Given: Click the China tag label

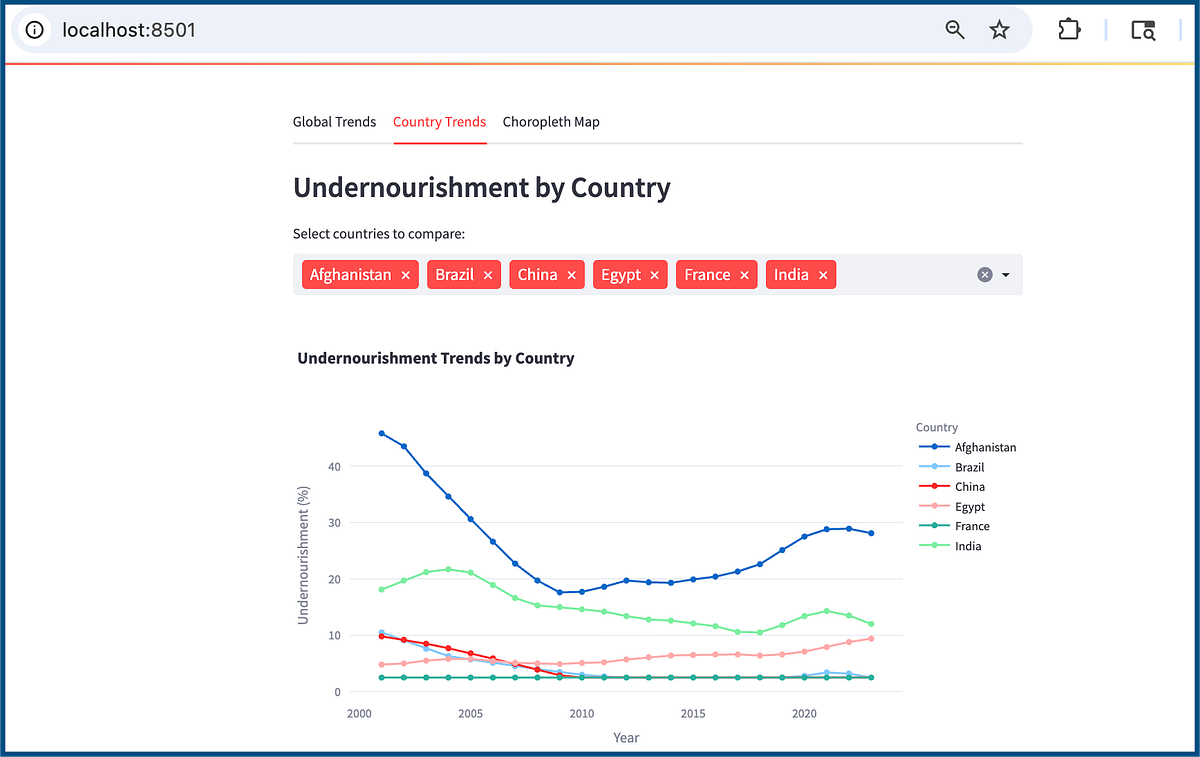Looking at the screenshot, I should pos(537,275).
